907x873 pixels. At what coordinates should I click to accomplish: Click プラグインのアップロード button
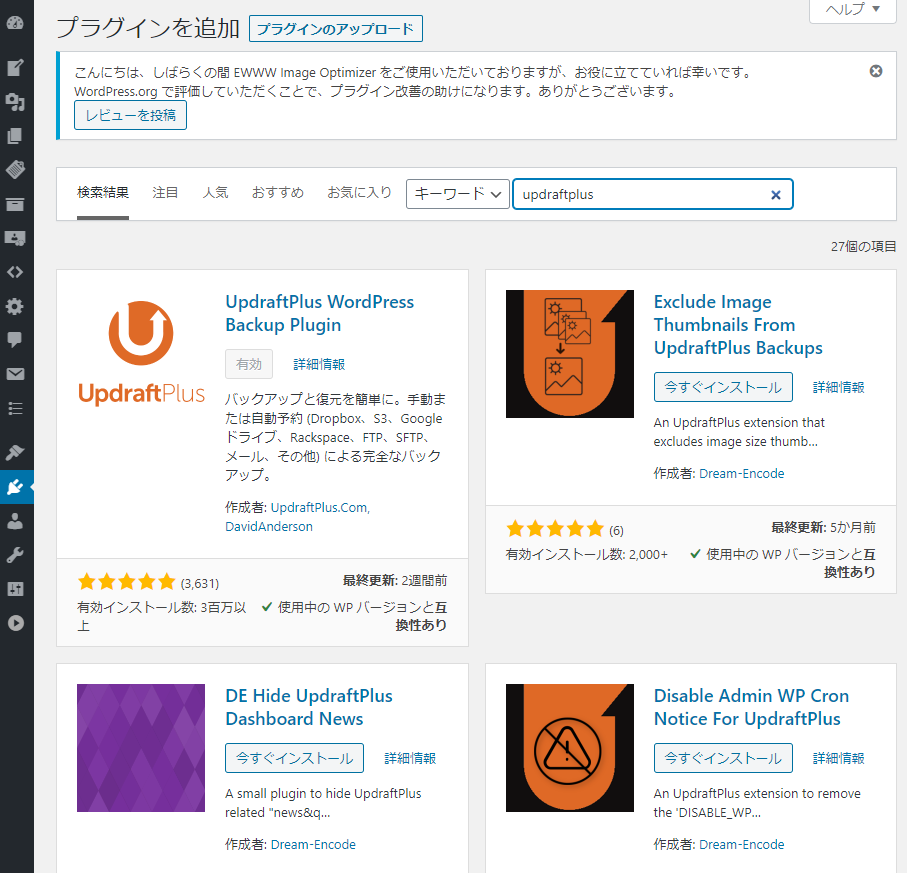point(335,29)
